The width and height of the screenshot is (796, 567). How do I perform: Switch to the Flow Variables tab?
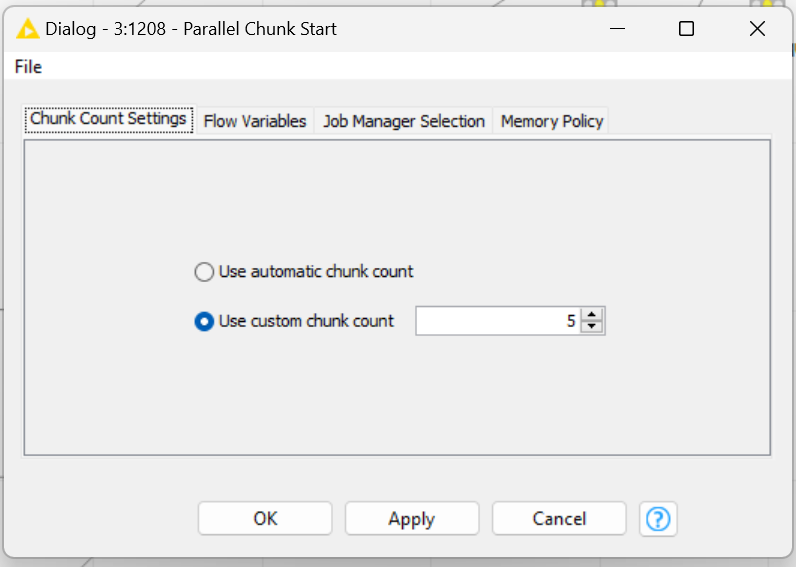[255, 121]
